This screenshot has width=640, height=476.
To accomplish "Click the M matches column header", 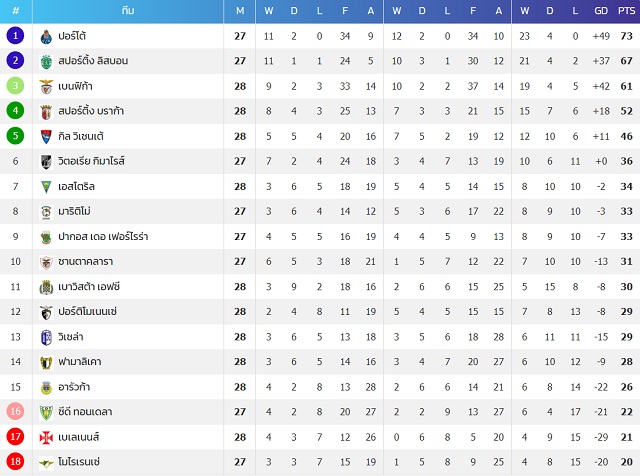I will tap(240, 11).
